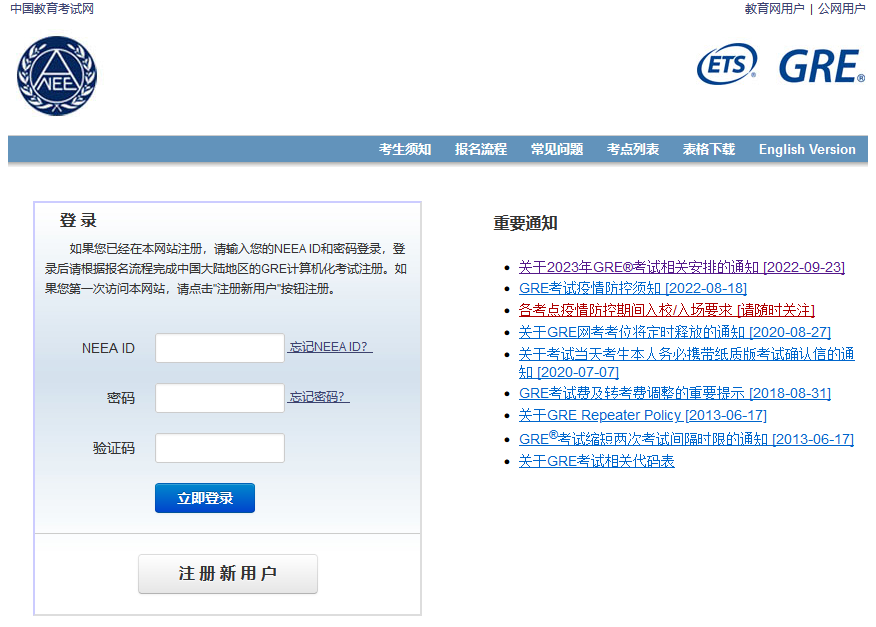Click the 密码 password field
Viewport: 876px width, 627px height.
click(220, 398)
